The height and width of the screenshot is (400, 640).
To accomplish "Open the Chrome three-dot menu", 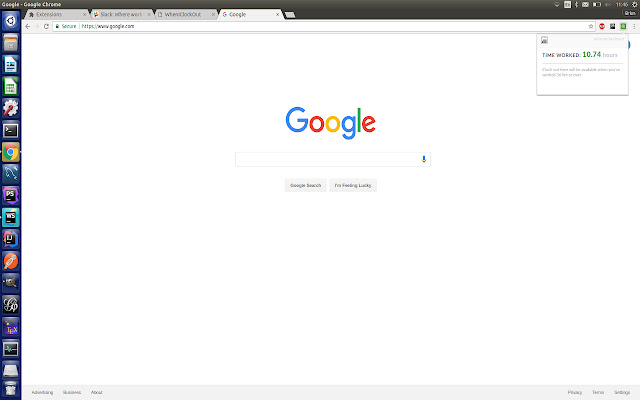I will click(634, 26).
